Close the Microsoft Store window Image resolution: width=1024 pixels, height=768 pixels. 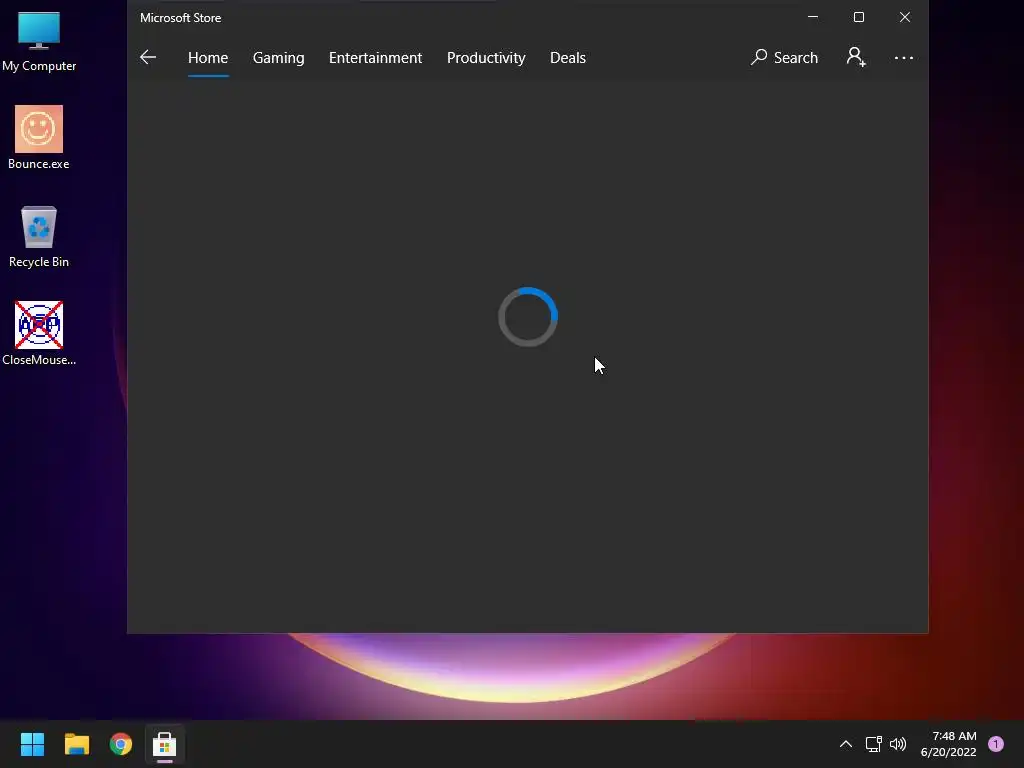click(x=904, y=17)
